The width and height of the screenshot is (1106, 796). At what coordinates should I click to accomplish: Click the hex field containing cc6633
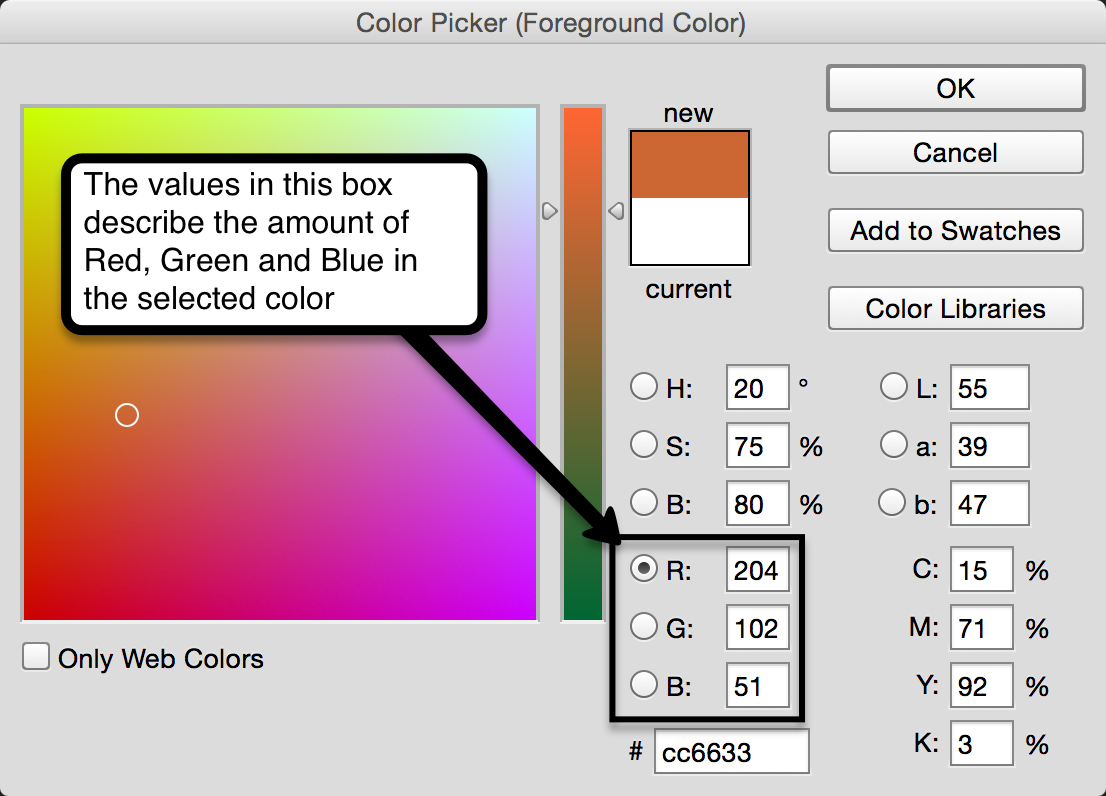click(731, 752)
